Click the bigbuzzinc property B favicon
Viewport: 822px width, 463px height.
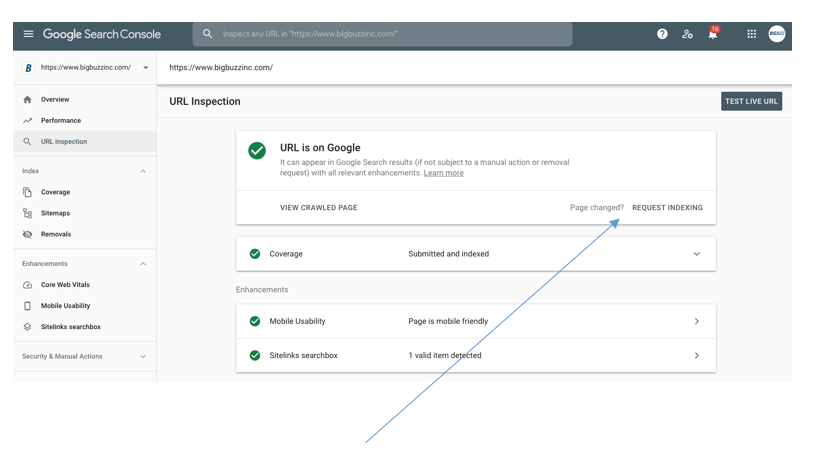(x=28, y=68)
